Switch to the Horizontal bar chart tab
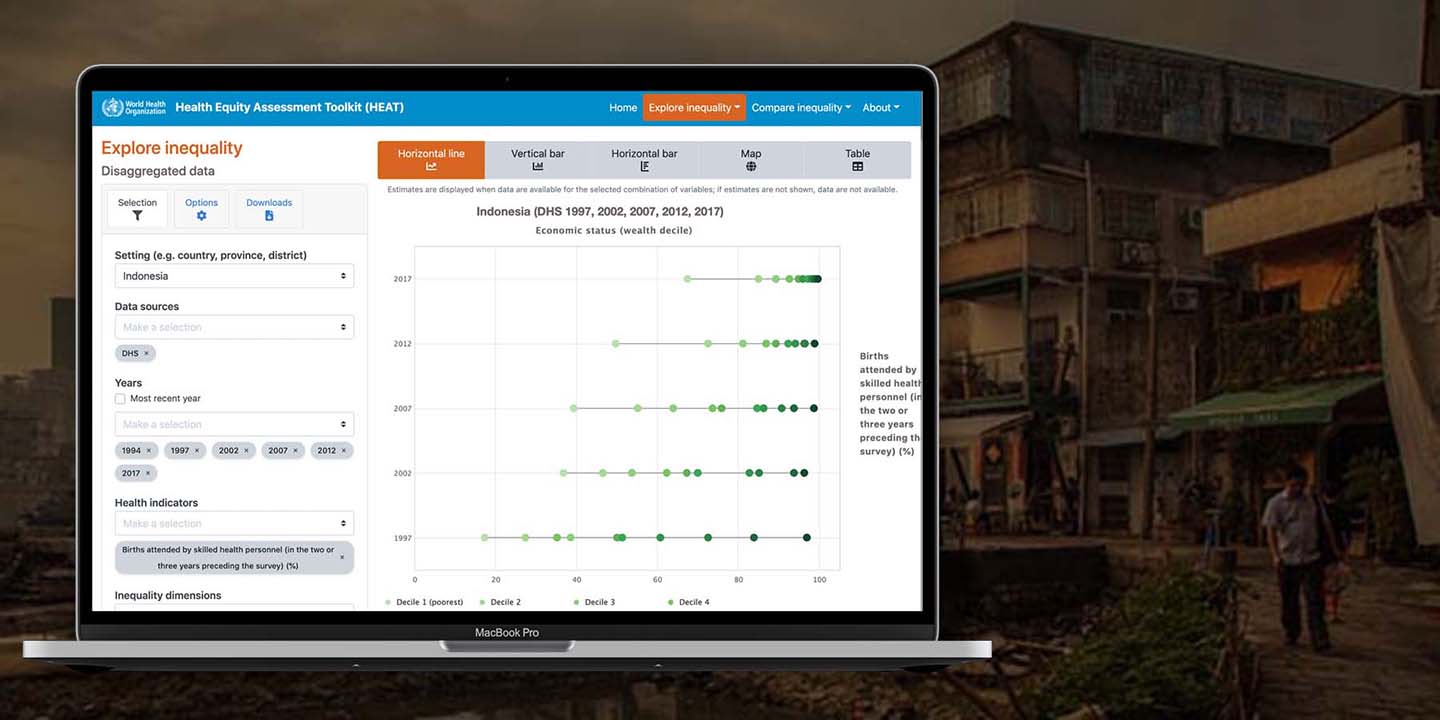Viewport: 1440px width, 720px height. click(644, 160)
